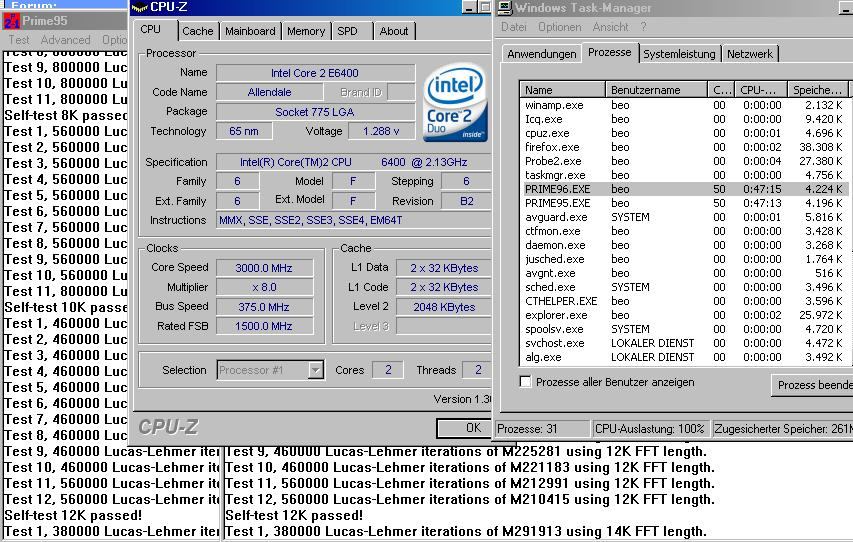This screenshot has width=853, height=542.
Task: Select the Probe2.exe process row
Action: [684, 161]
